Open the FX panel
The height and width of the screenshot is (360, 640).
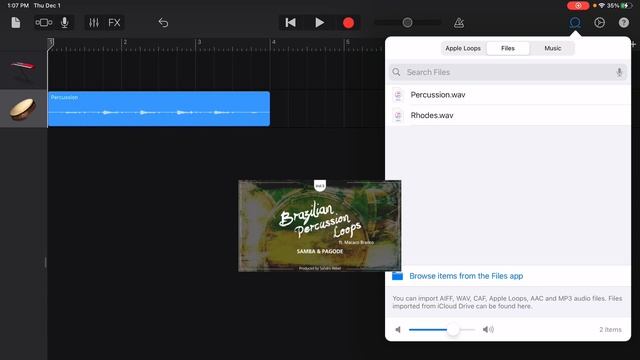pos(114,22)
